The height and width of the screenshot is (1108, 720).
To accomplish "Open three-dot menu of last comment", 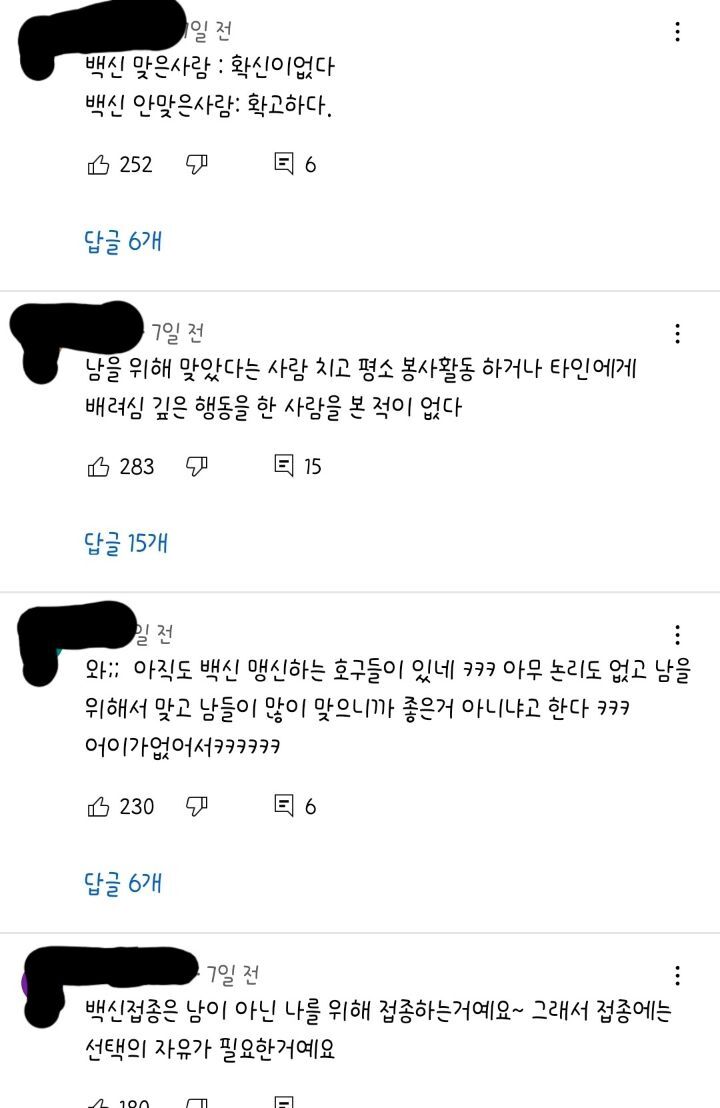I will click(678, 975).
